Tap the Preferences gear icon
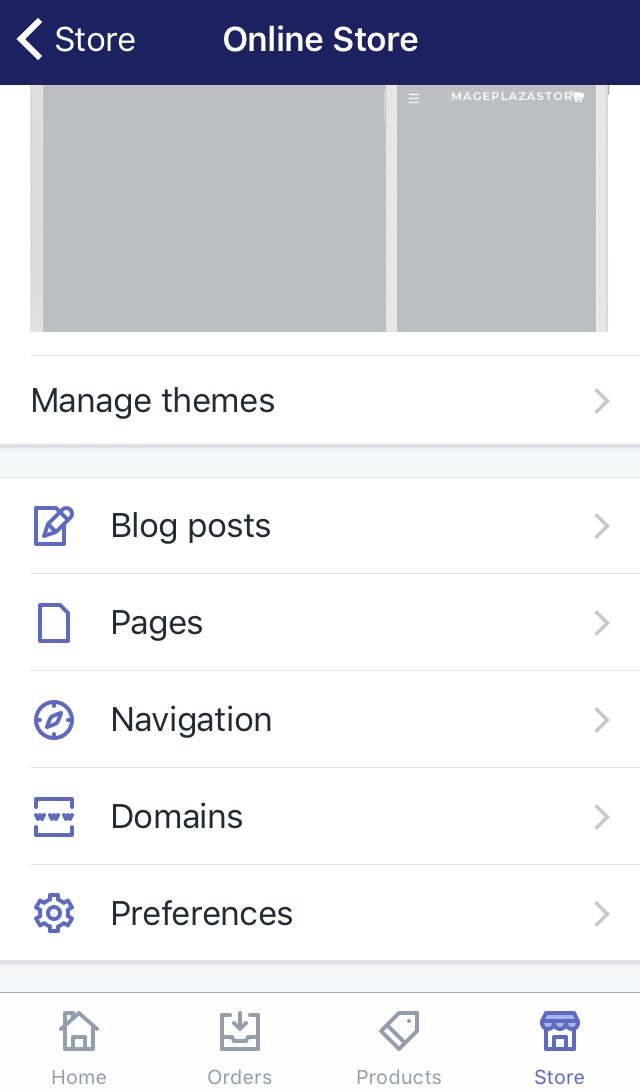The image size is (640, 1091). pyautogui.click(x=54, y=913)
